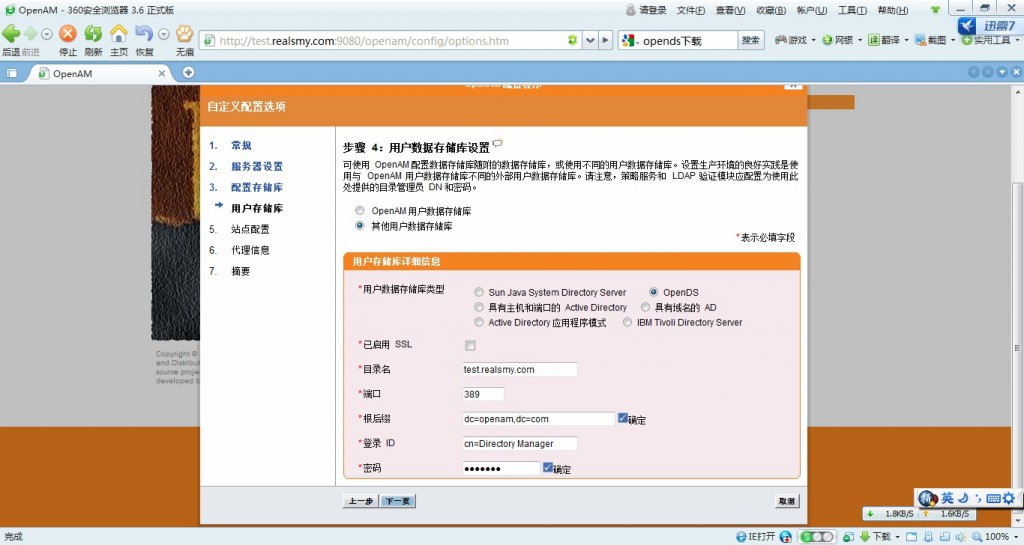The image size is (1024, 545).
Task: Click the IME moon half-width icon
Action: click(x=963, y=498)
